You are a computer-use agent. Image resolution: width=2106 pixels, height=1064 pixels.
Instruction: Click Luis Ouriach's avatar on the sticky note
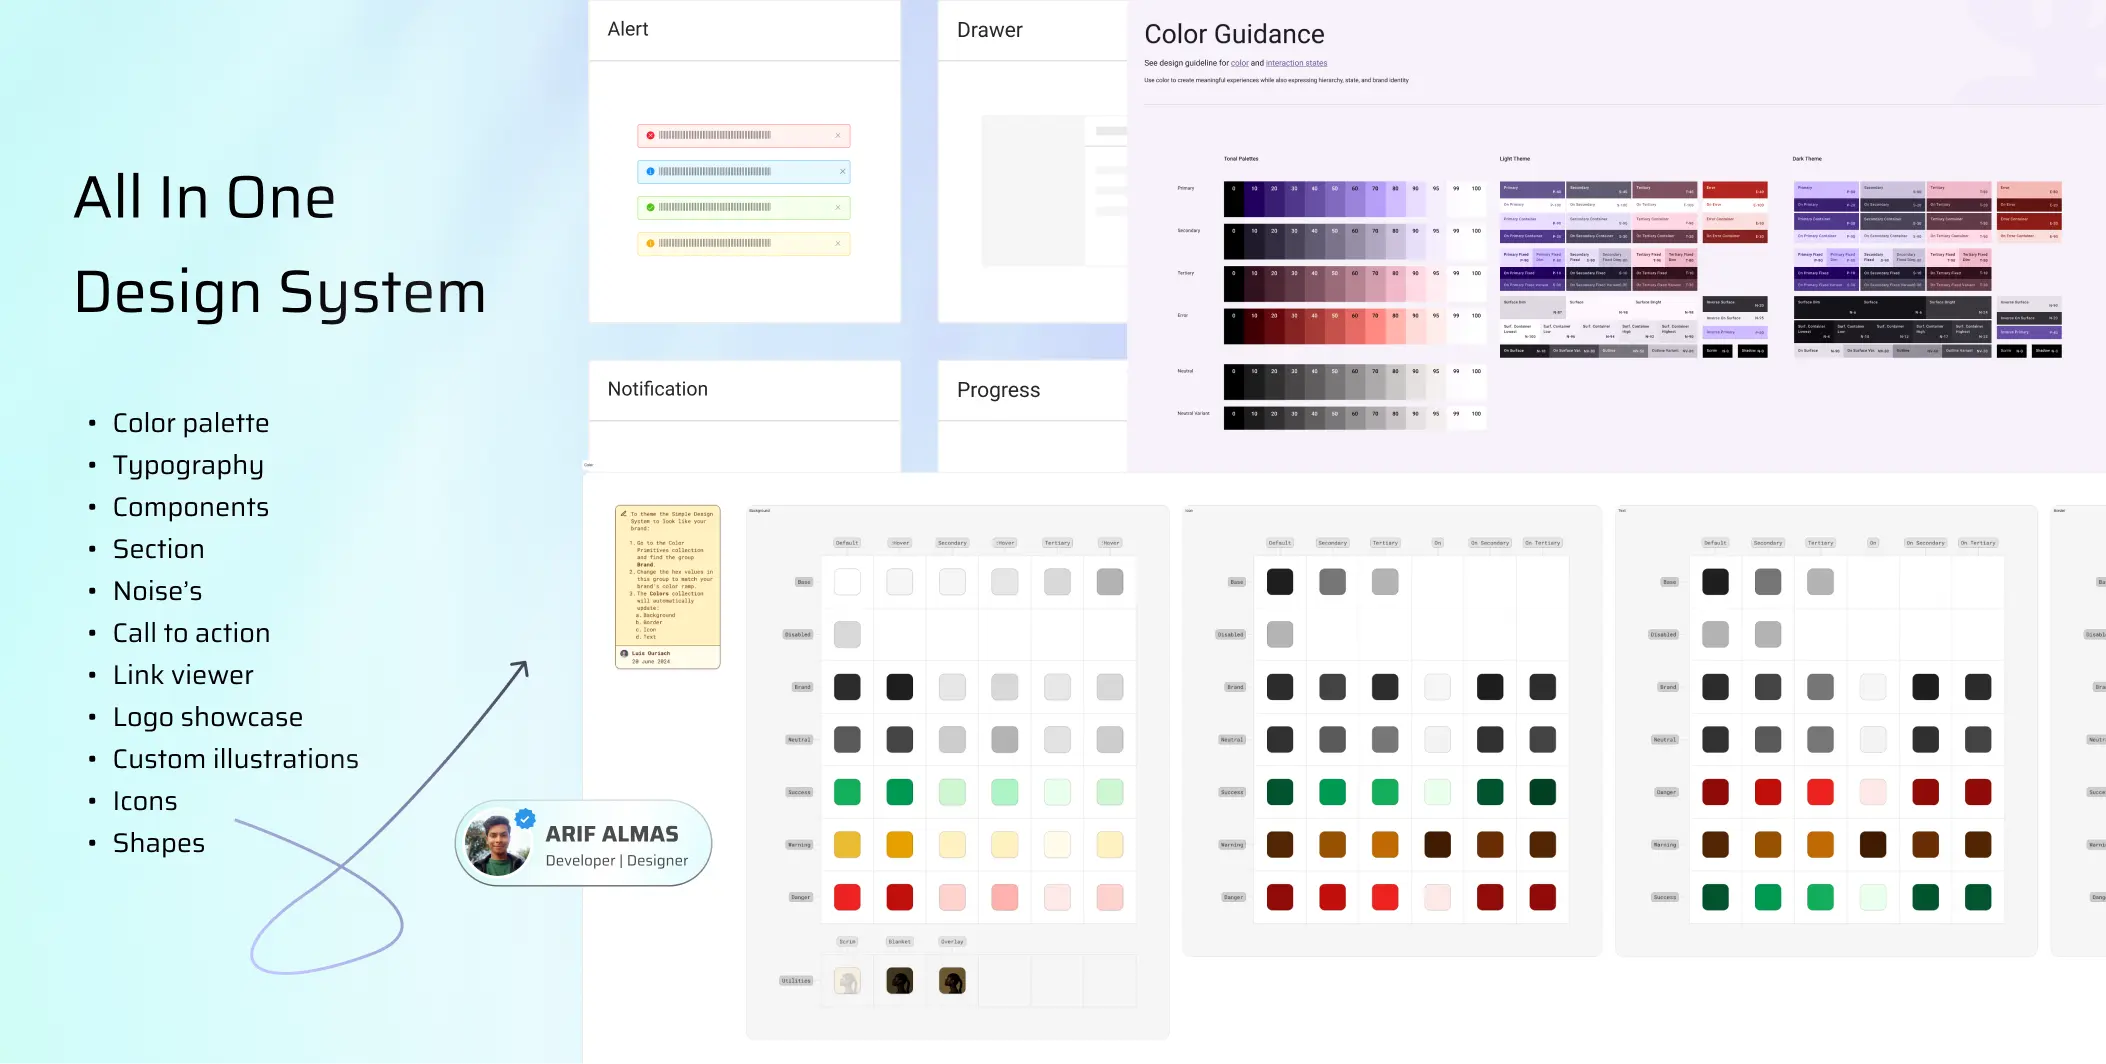625,653
